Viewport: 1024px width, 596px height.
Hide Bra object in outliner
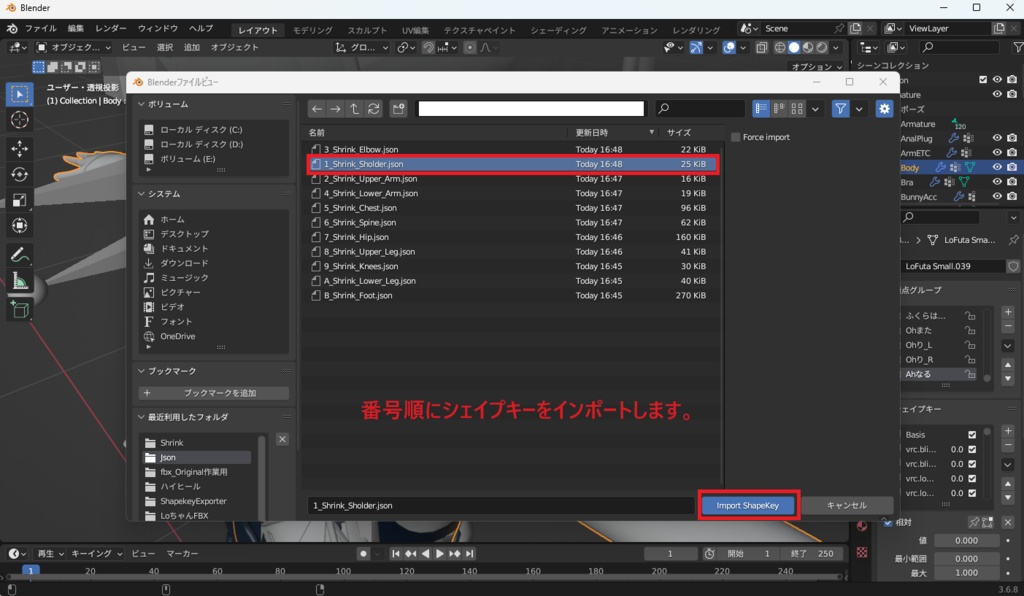[997, 181]
